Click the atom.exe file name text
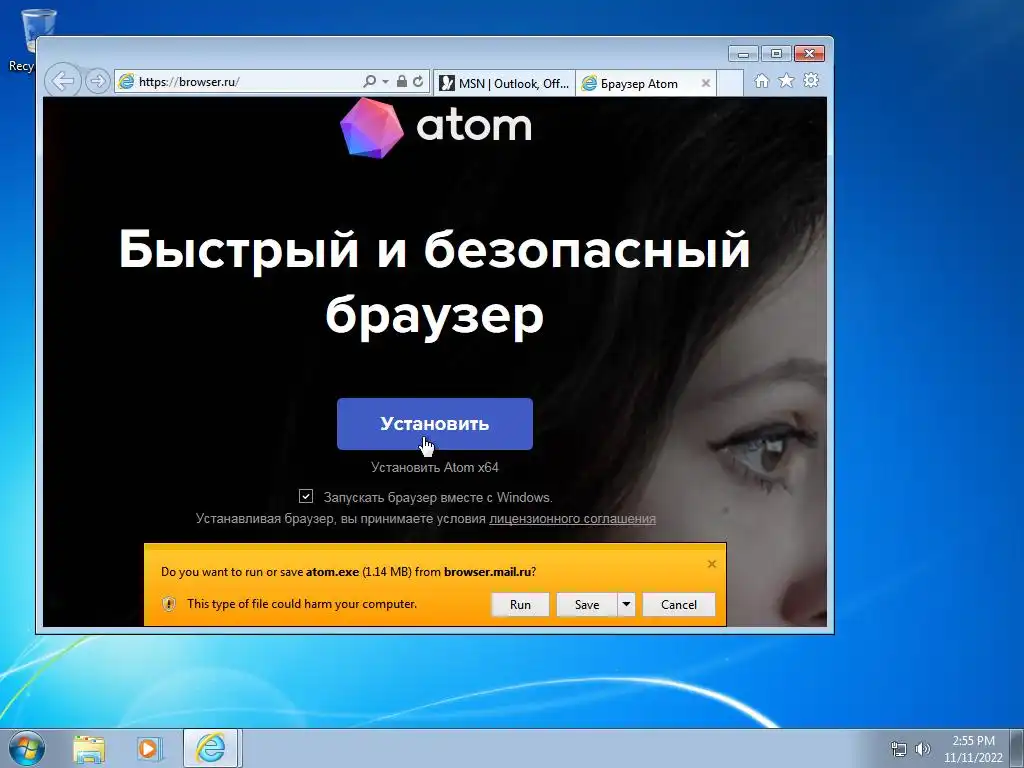1024x768 pixels. pyautogui.click(x=332, y=572)
